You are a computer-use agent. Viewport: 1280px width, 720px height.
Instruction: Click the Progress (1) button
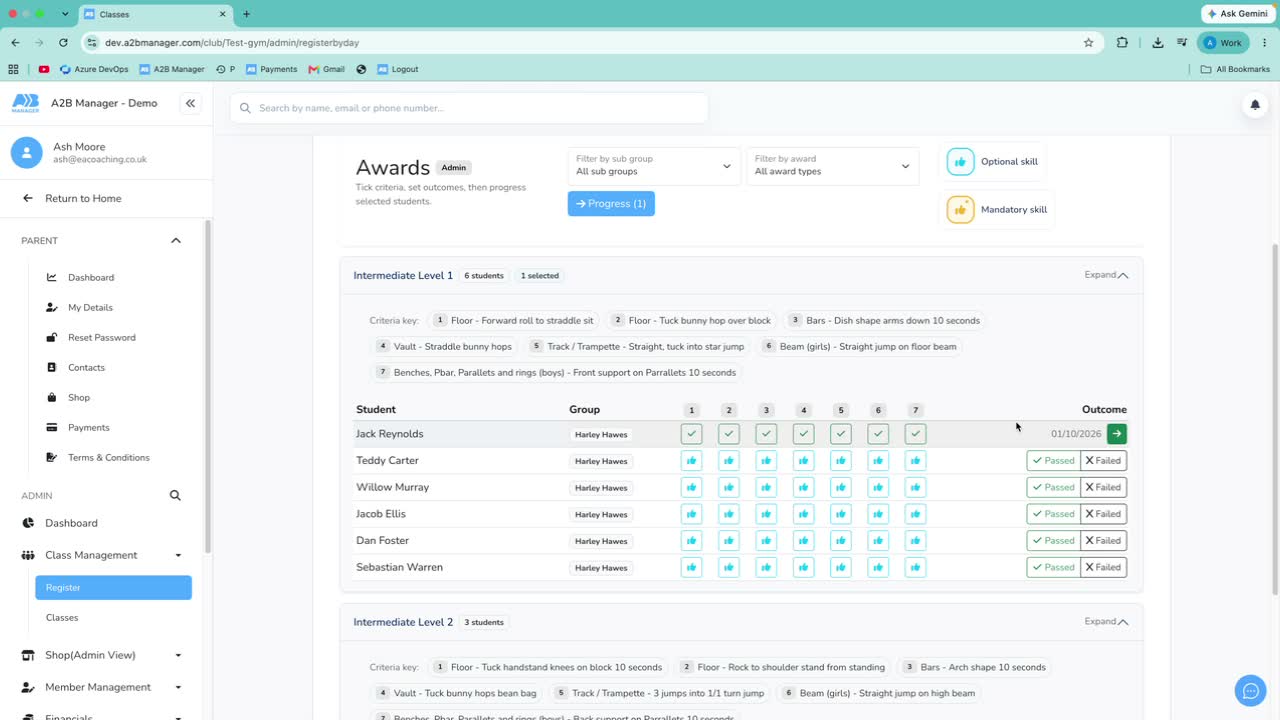pyautogui.click(x=611, y=204)
